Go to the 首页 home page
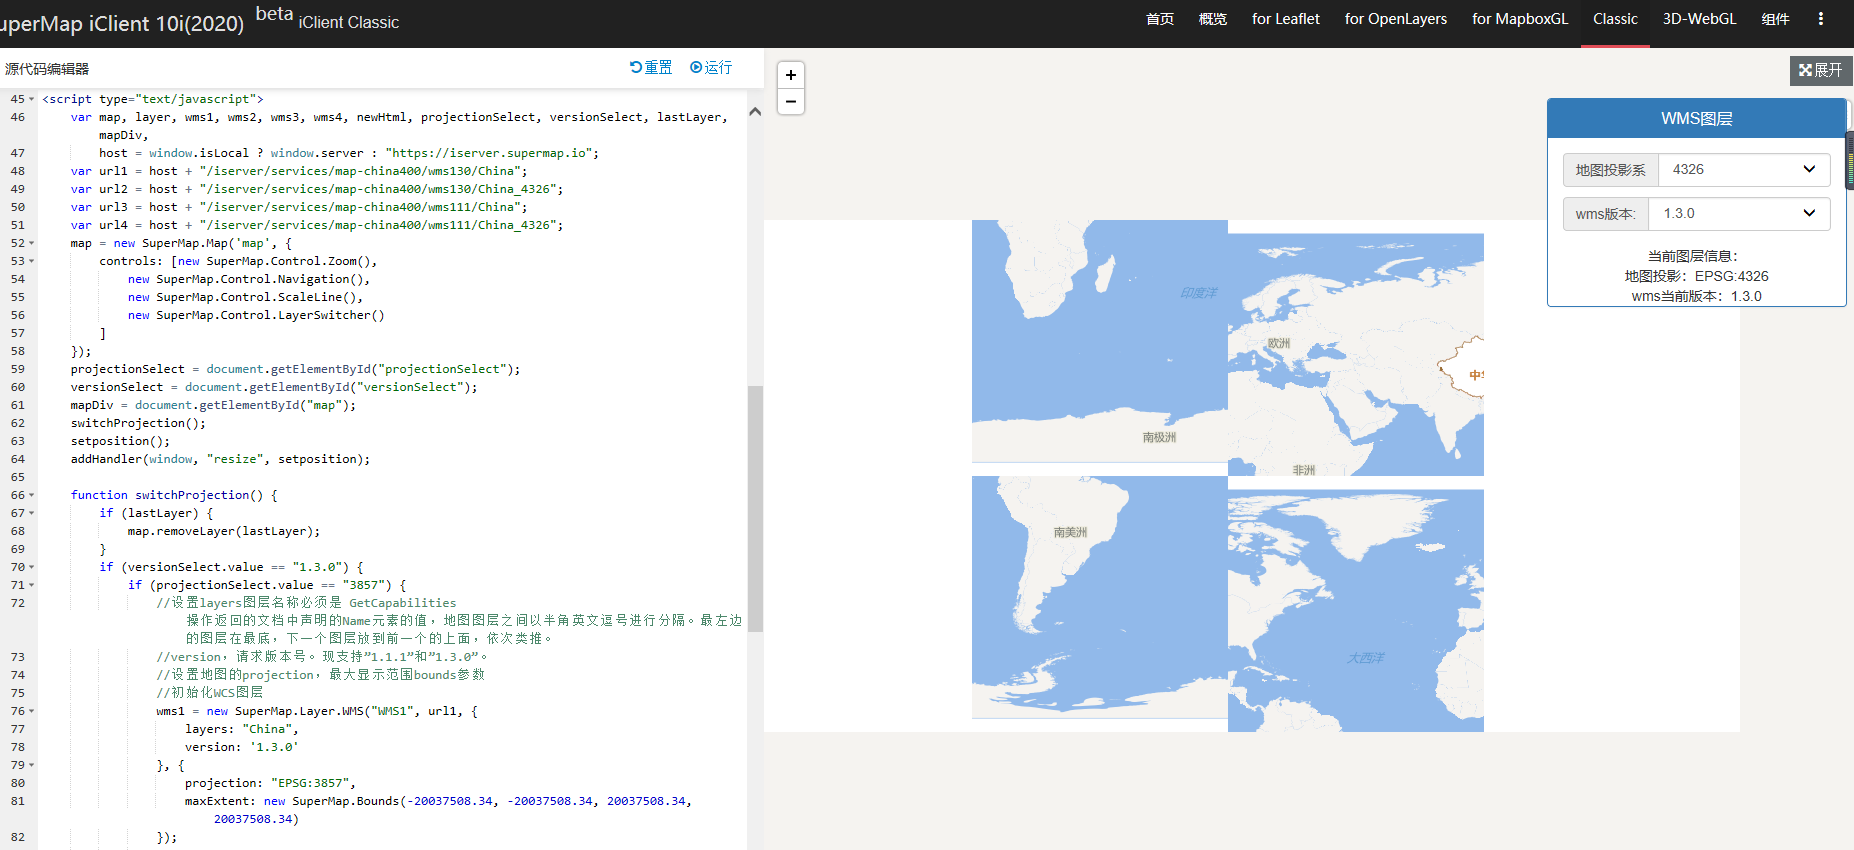1854x850 pixels. [1160, 19]
